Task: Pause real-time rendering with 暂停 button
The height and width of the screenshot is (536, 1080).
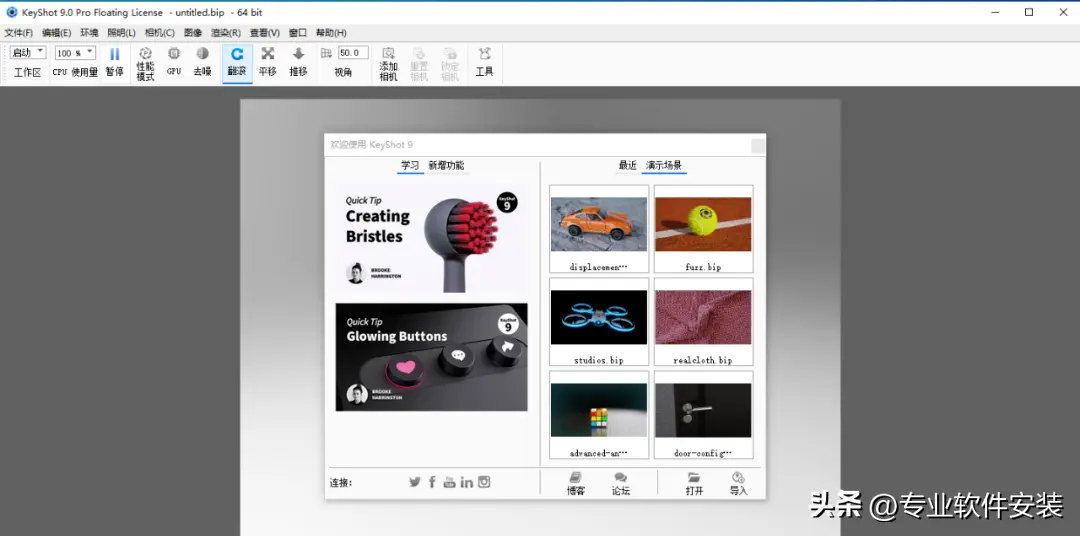Action: [x=114, y=63]
